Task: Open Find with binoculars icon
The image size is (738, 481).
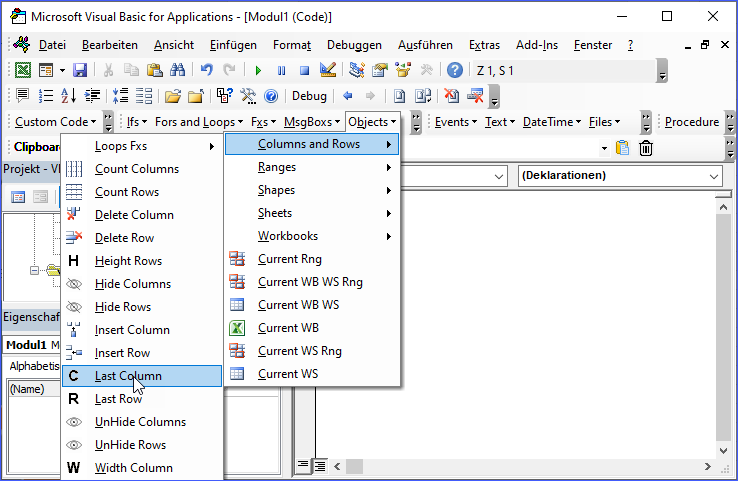Action: pos(177,71)
